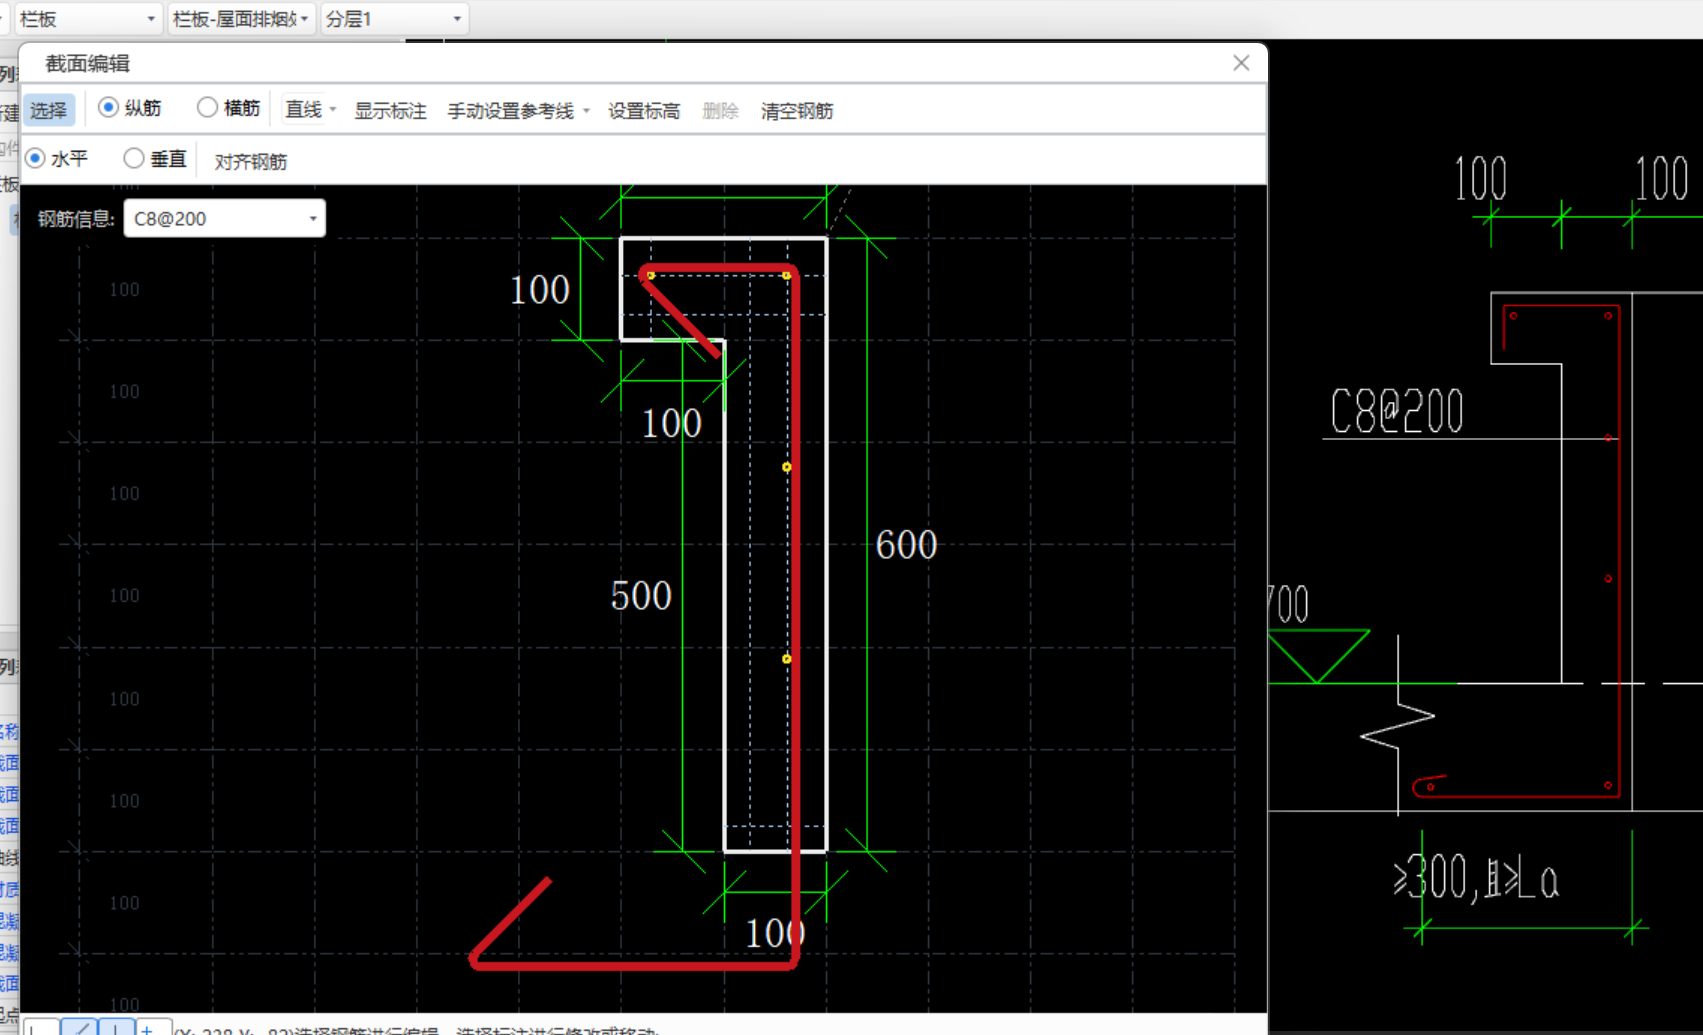Click 设置标高 in the toolbar
This screenshot has height=1035, width=1703.
click(x=644, y=111)
